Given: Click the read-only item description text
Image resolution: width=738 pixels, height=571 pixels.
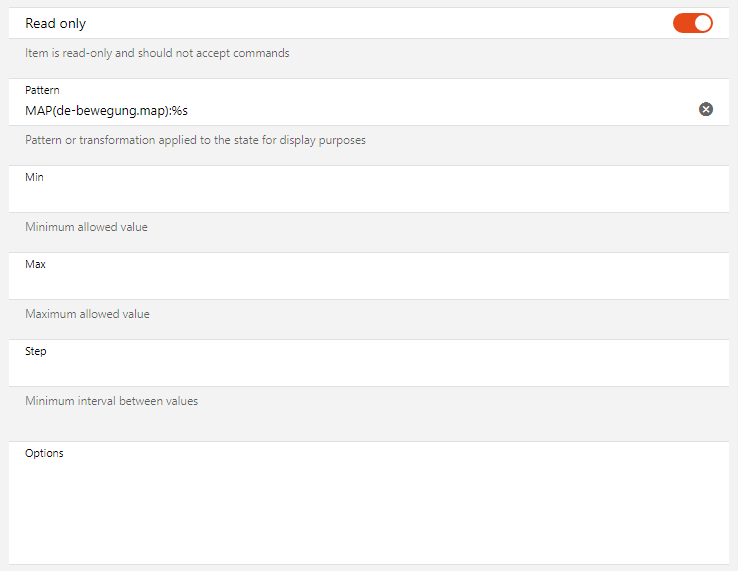Looking at the screenshot, I should point(157,53).
